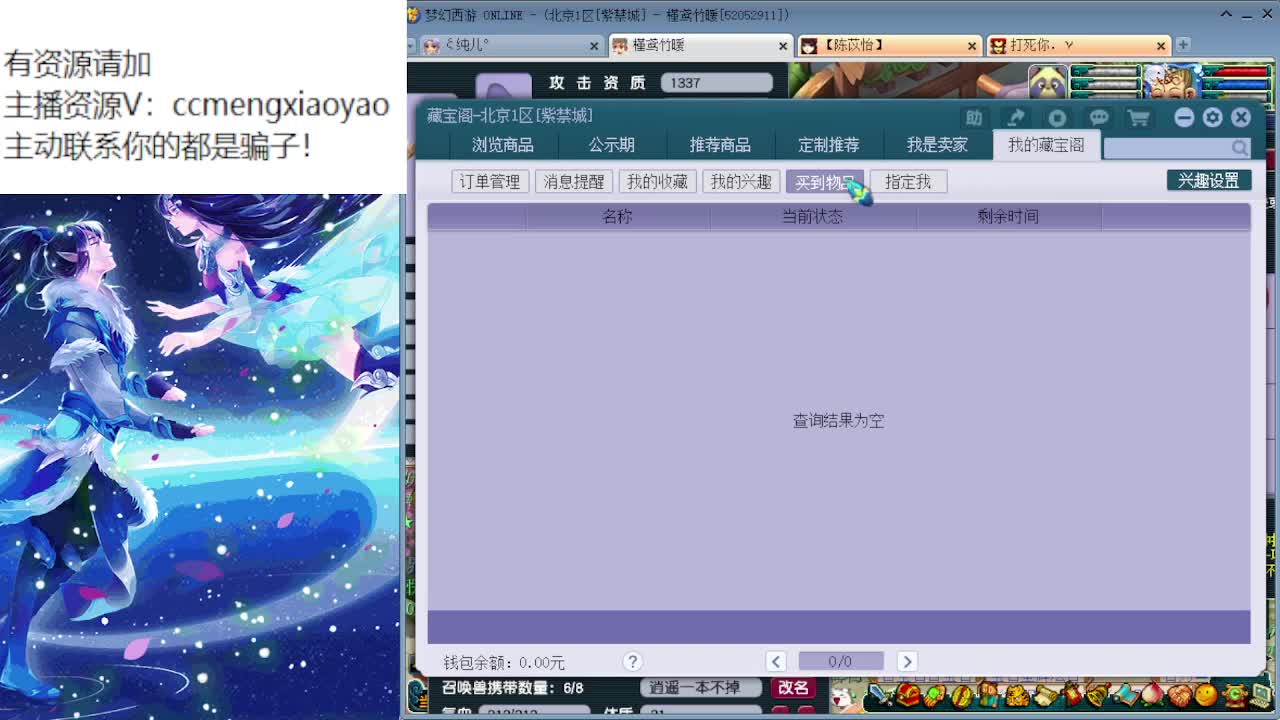Open the 公示期 tab
Viewport: 1280px width, 720px height.
[x=611, y=145]
